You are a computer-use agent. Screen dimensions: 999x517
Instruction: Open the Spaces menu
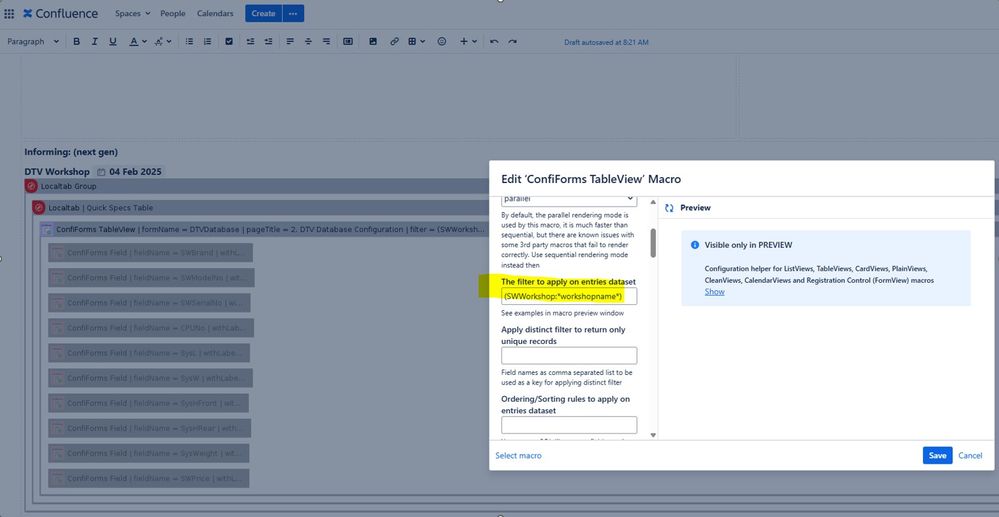133,13
